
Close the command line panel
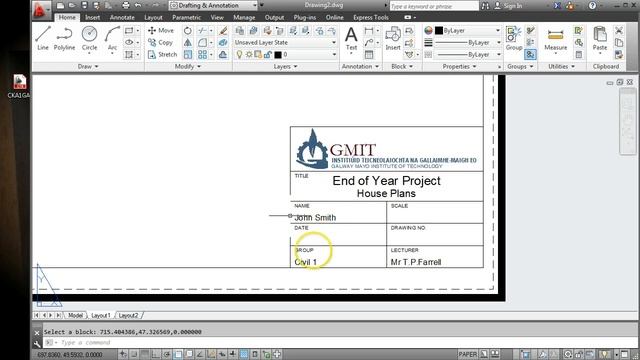click(37, 333)
